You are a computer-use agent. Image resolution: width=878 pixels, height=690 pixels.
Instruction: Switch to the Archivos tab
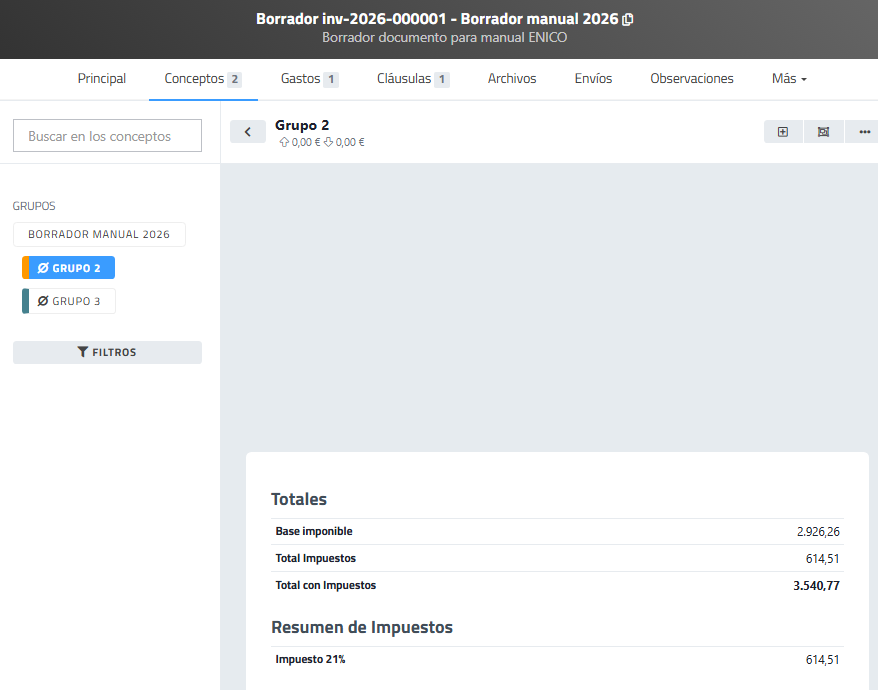pyautogui.click(x=512, y=79)
